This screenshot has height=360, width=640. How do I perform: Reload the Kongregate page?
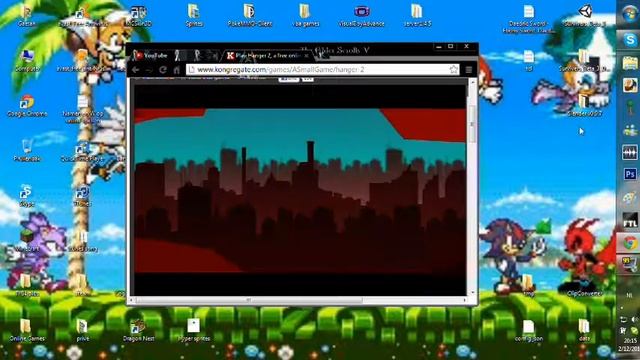(x=162, y=70)
